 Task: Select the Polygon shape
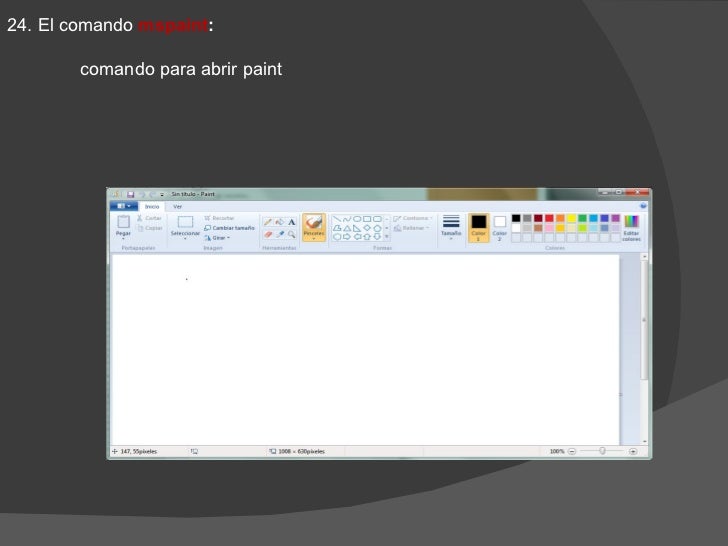tap(337, 228)
